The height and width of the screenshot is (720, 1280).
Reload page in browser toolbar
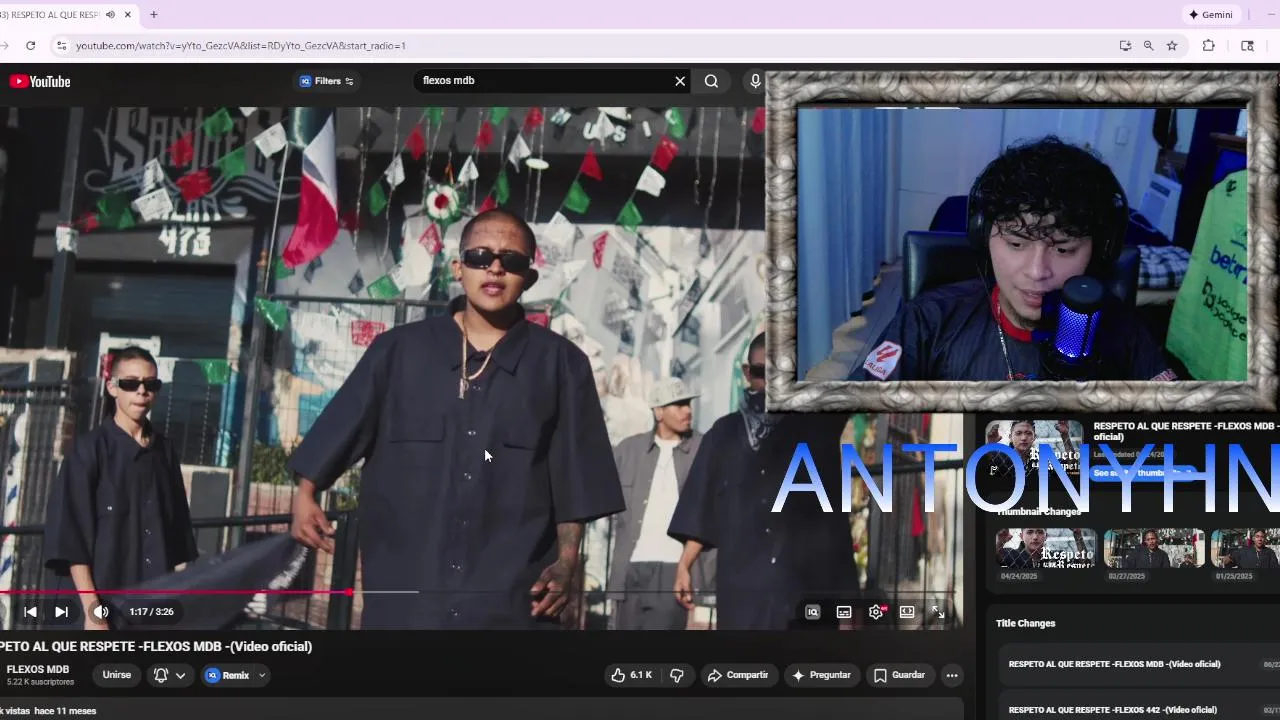click(x=30, y=45)
